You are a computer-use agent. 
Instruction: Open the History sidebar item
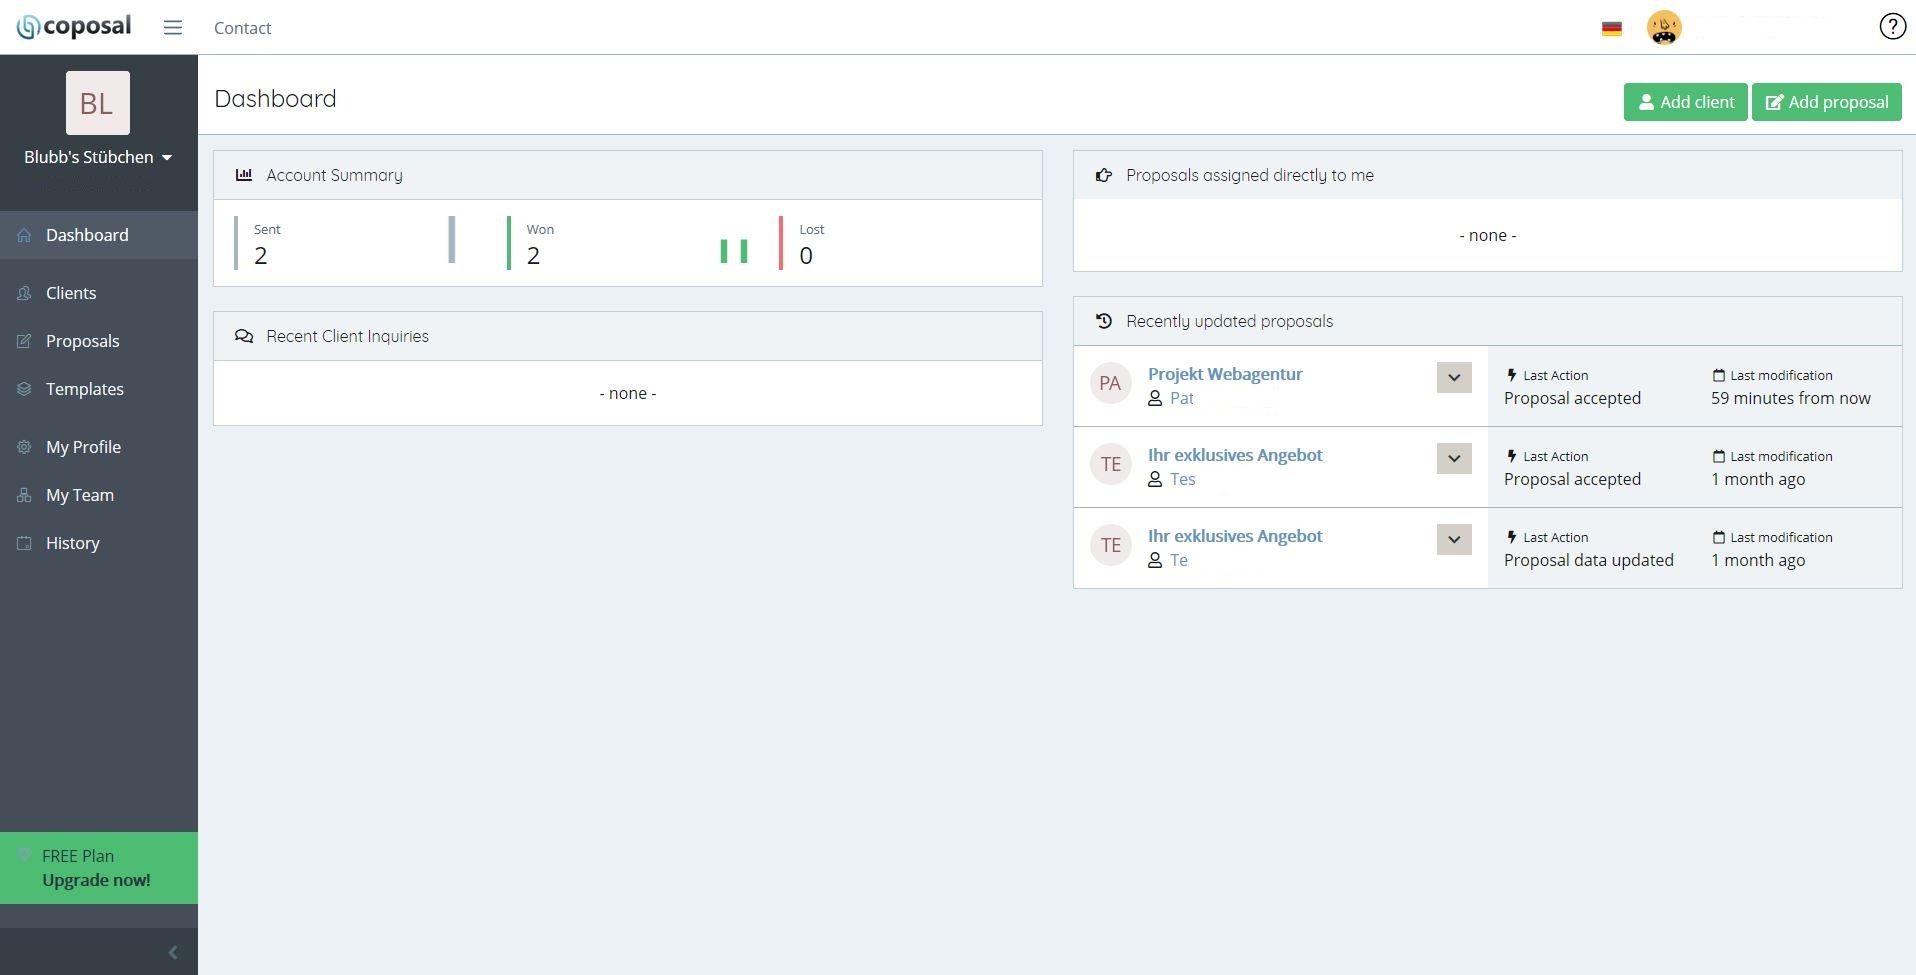[73, 543]
